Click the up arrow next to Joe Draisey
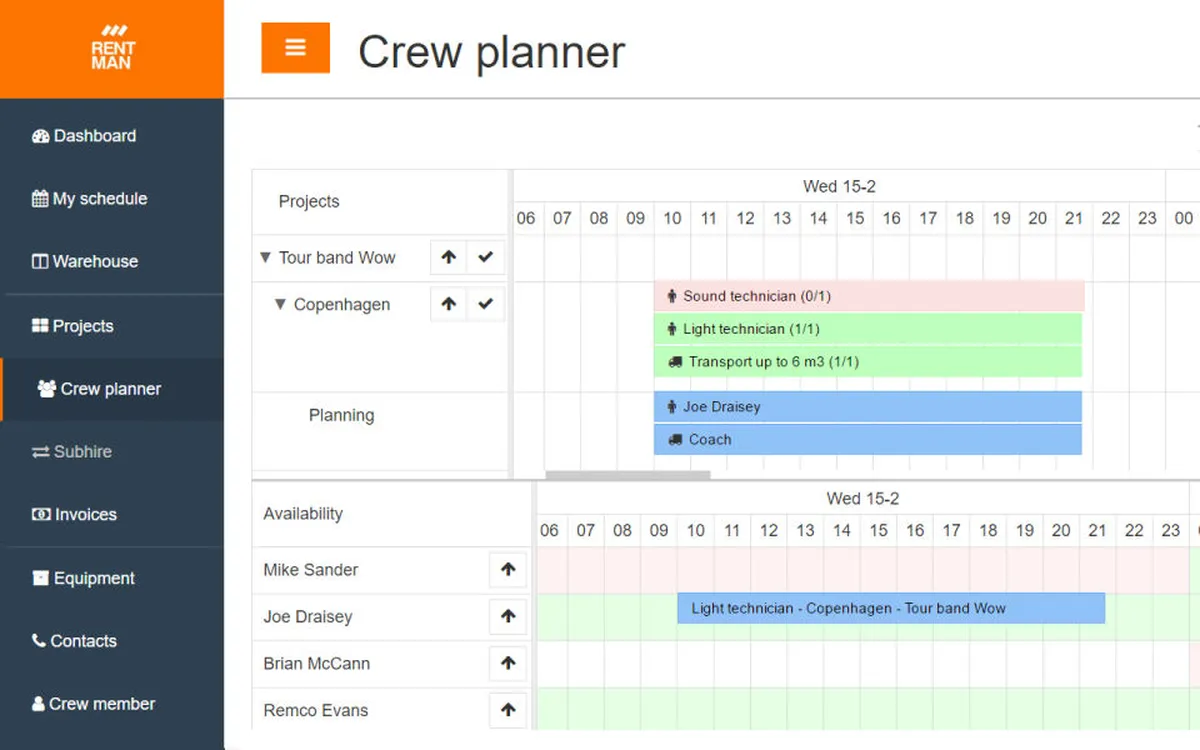Viewport: 1200px width, 750px height. pyautogui.click(x=508, y=617)
